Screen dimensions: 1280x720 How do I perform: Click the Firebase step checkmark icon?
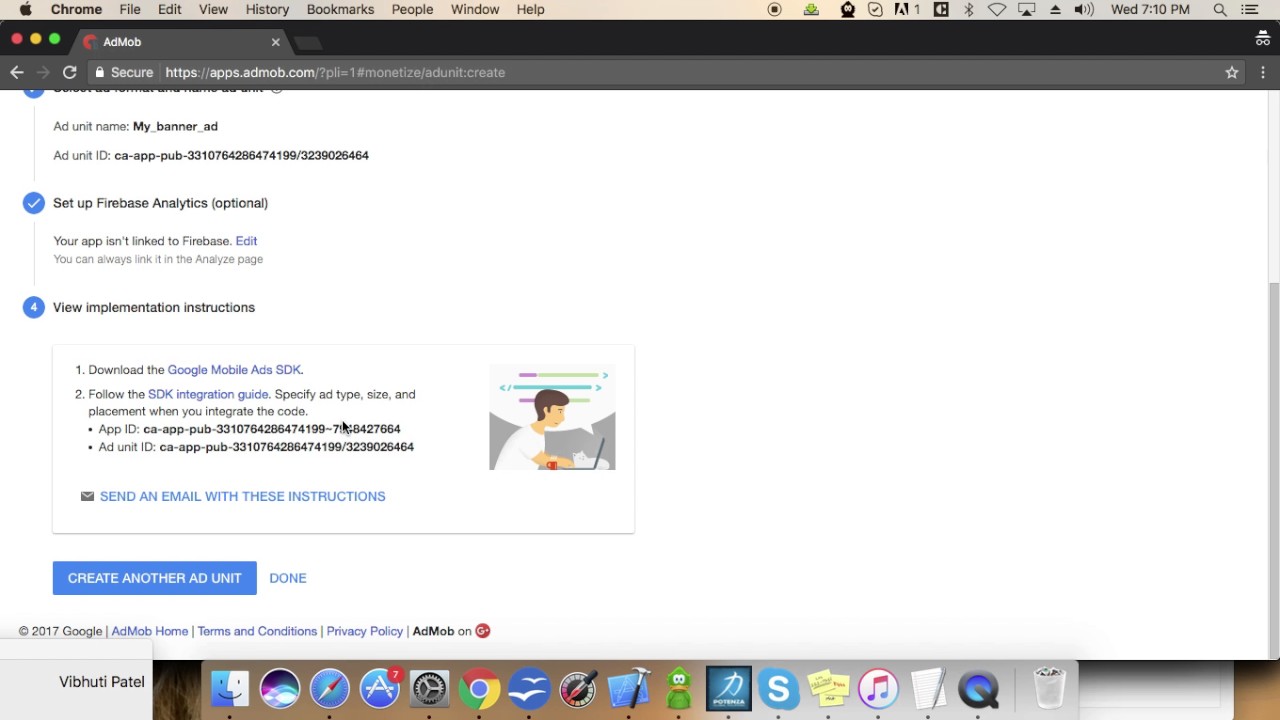click(x=34, y=203)
